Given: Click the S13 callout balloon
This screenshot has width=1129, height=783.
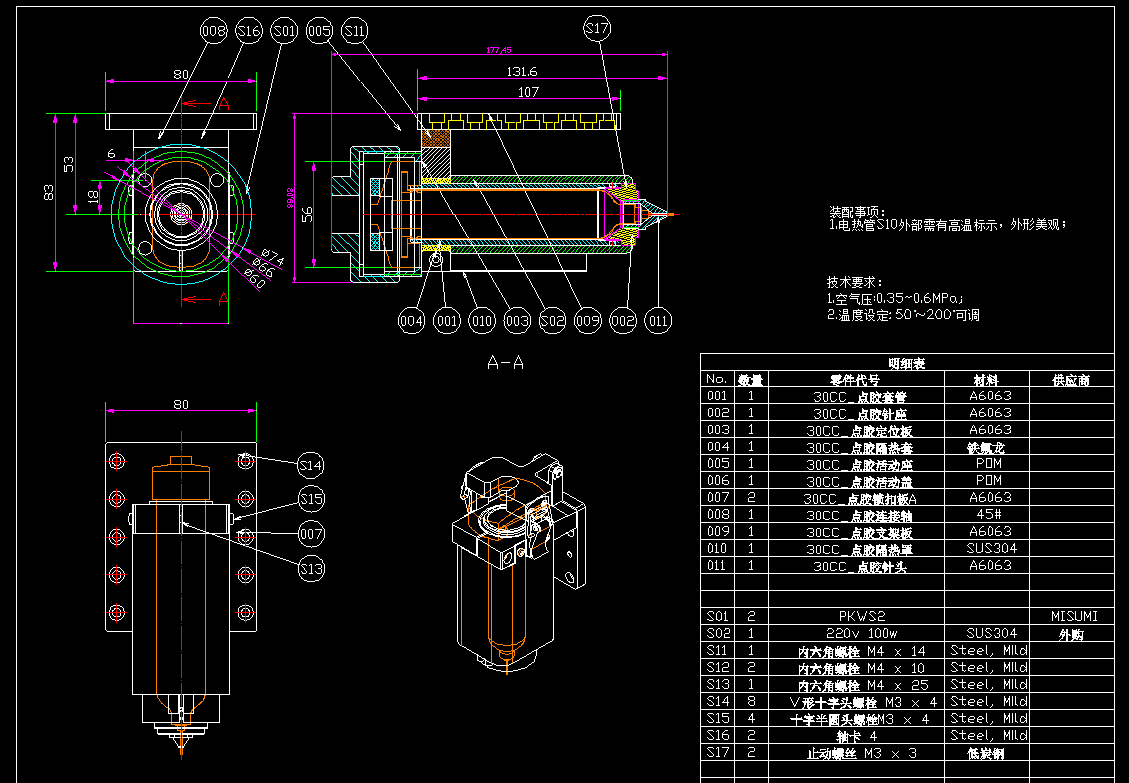Looking at the screenshot, I should click(312, 568).
